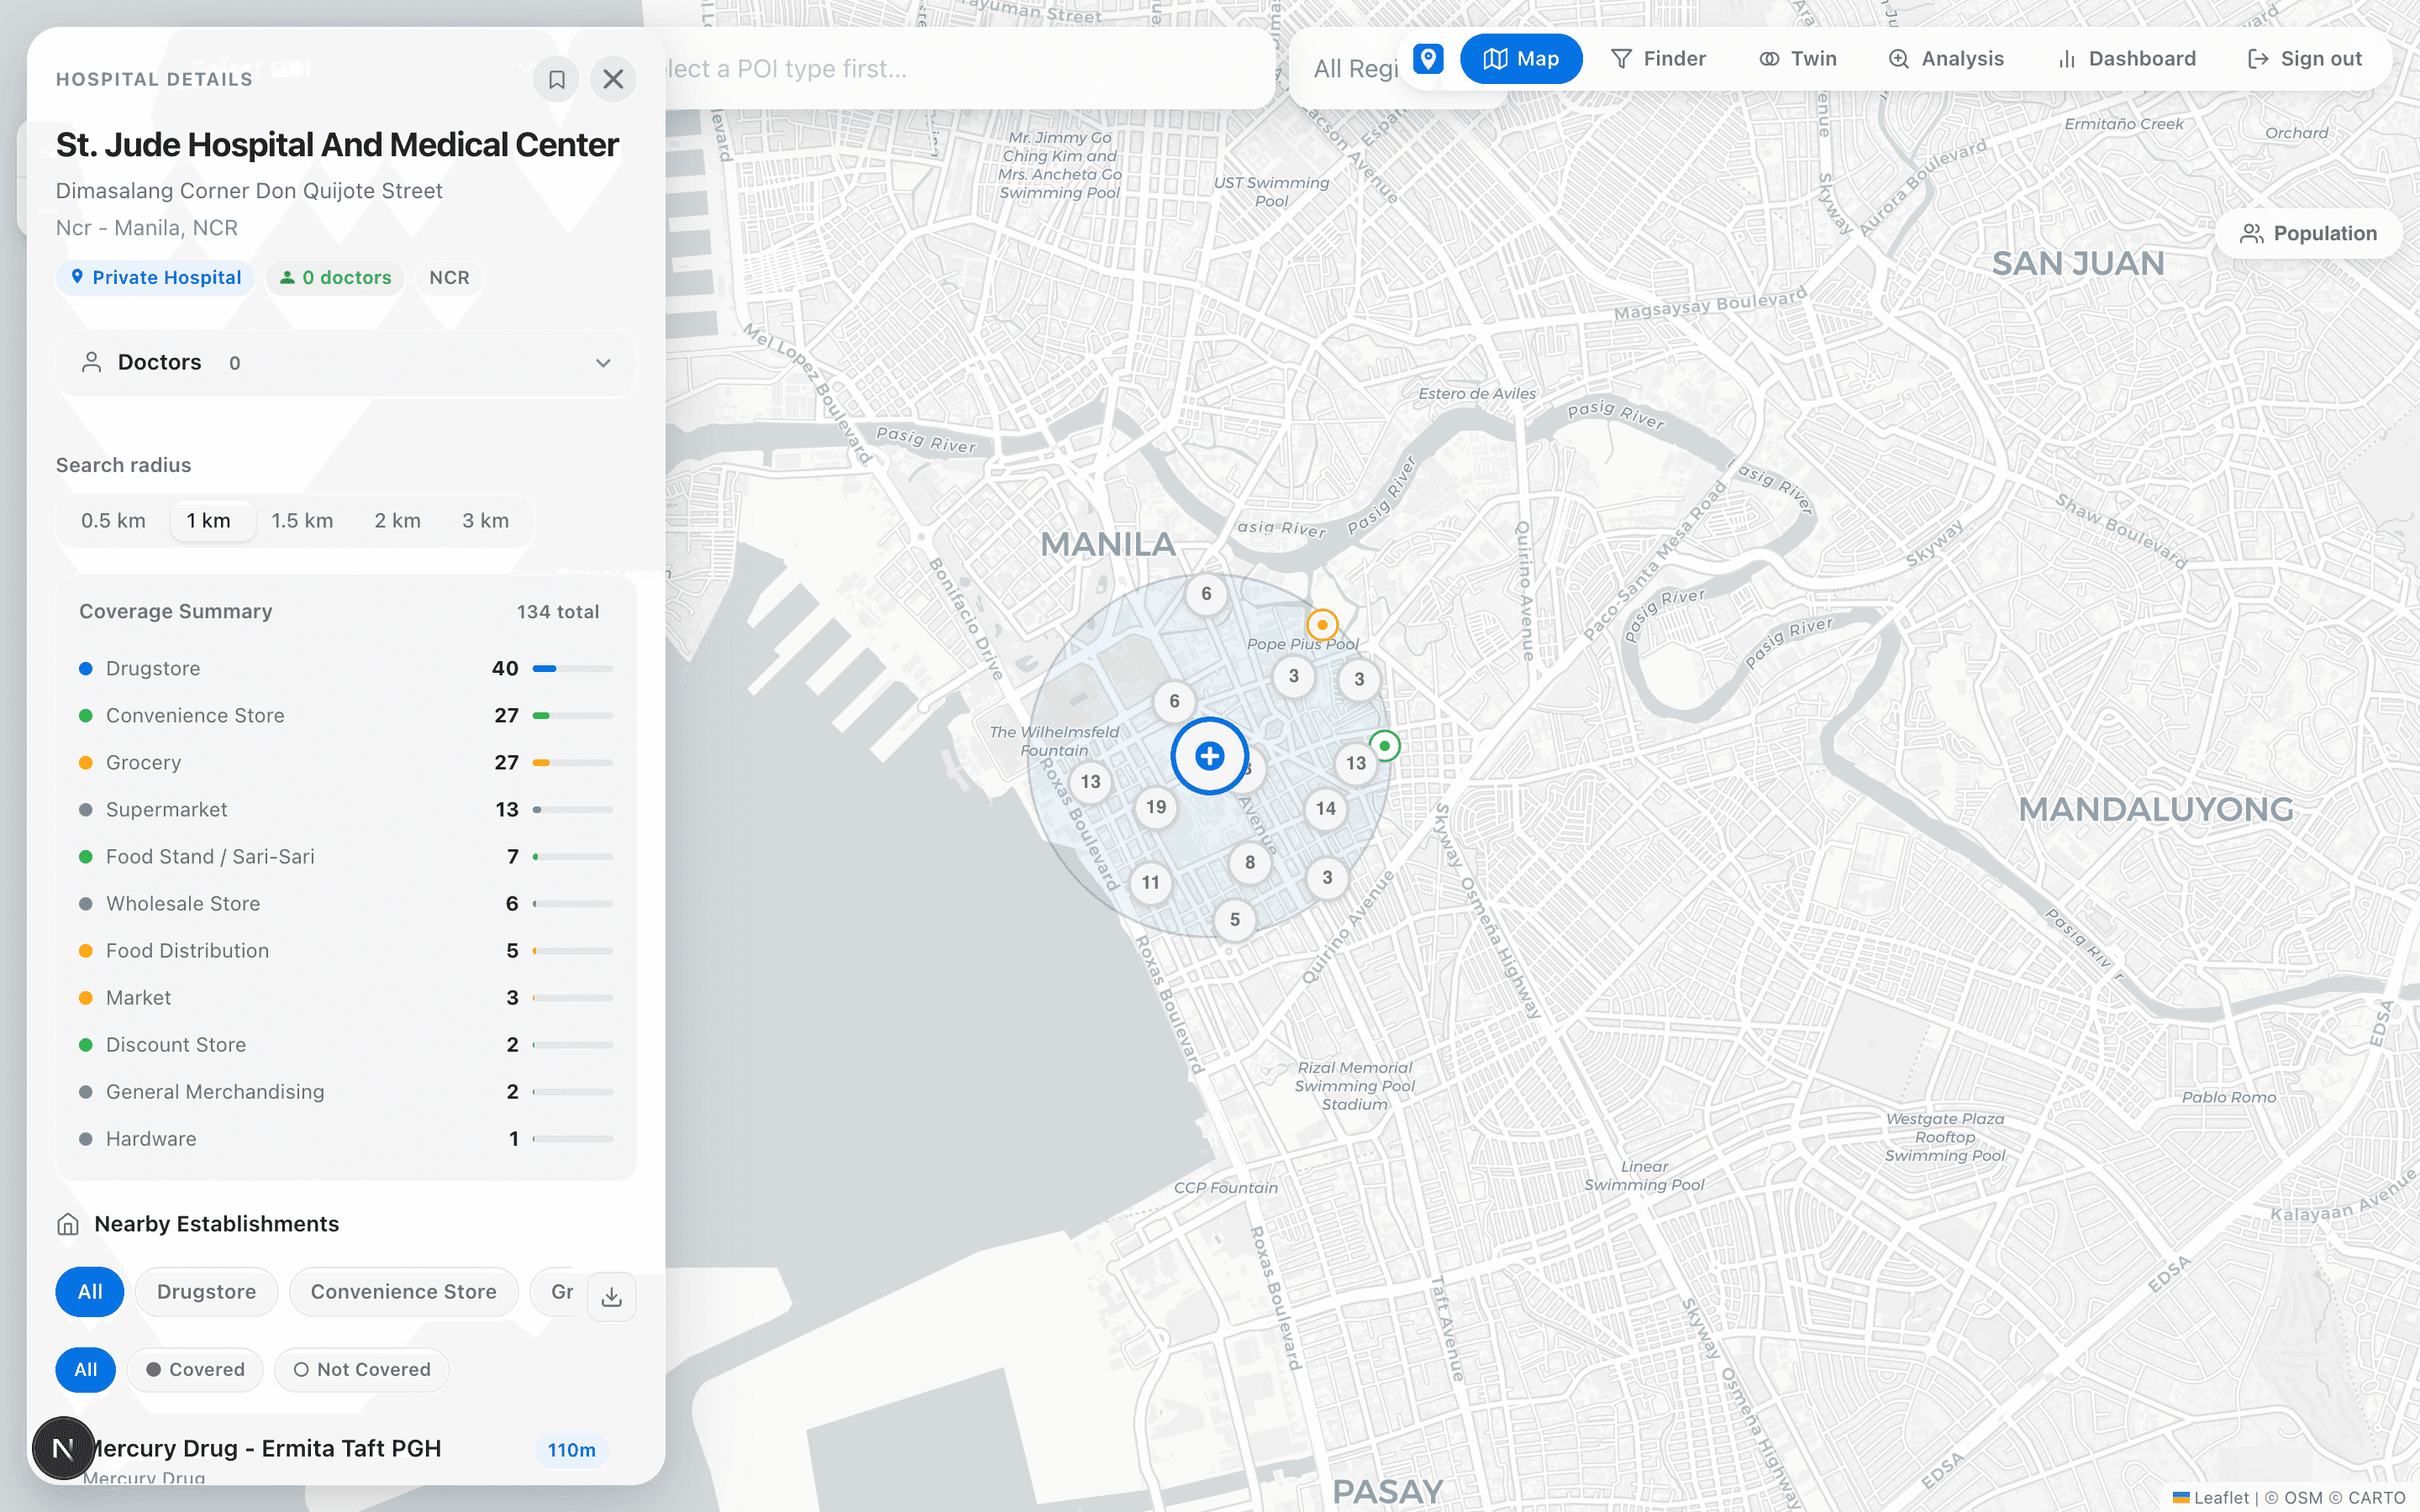Set search radius to 0.5 km

pyautogui.click(x=113, y=521)
